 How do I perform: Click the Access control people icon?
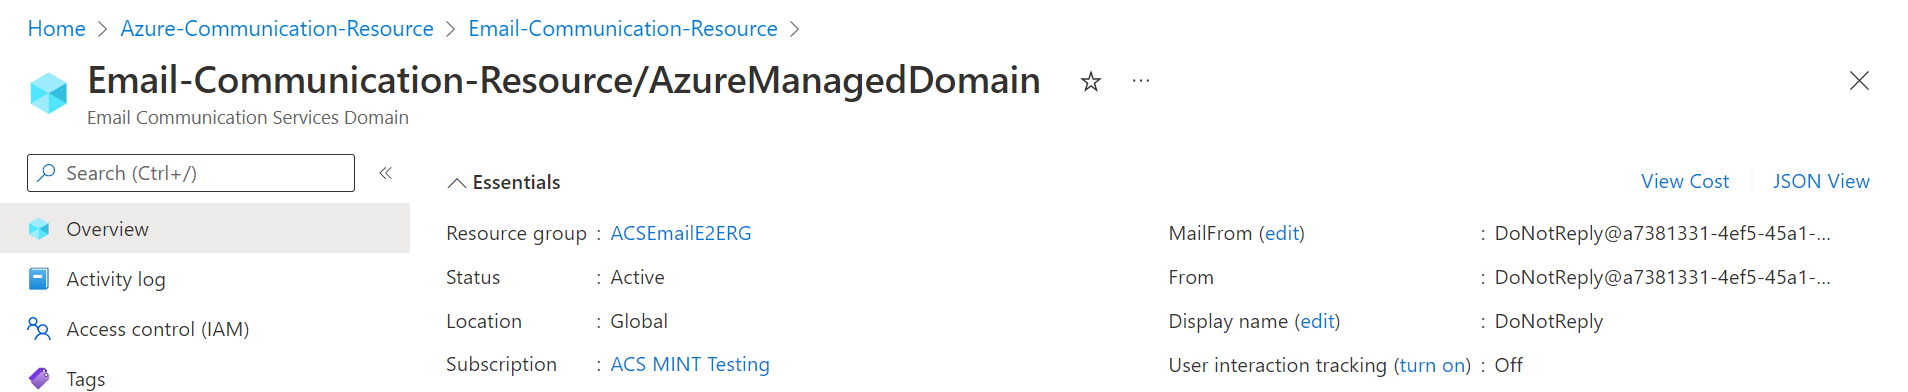(x=39, y=329)
